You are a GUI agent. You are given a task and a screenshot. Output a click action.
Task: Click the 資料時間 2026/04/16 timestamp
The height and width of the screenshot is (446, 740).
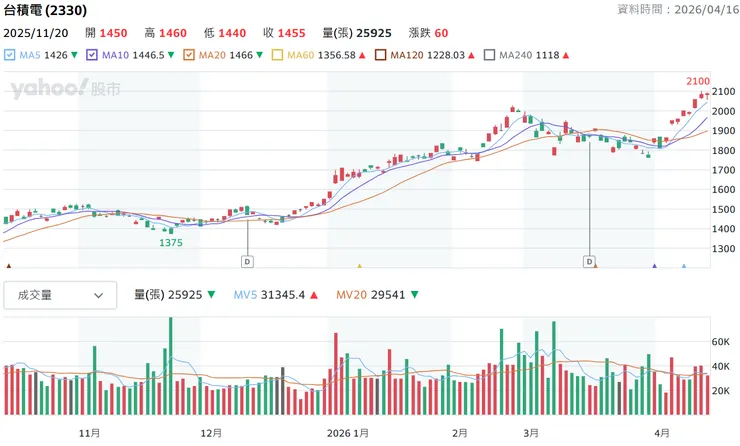click(x=678, y=9)
